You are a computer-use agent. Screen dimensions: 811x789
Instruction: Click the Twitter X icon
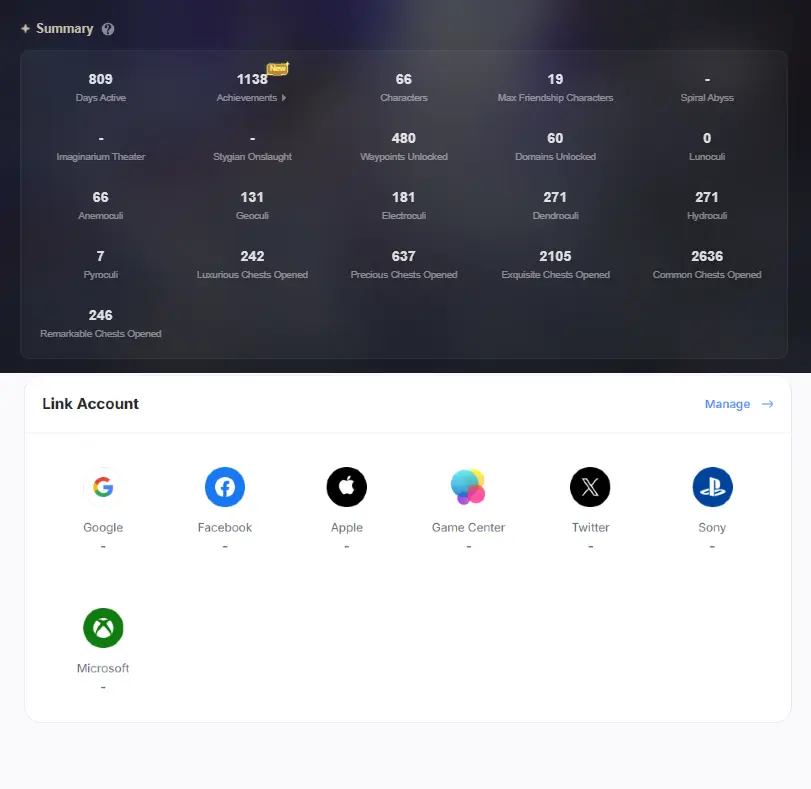590,487
